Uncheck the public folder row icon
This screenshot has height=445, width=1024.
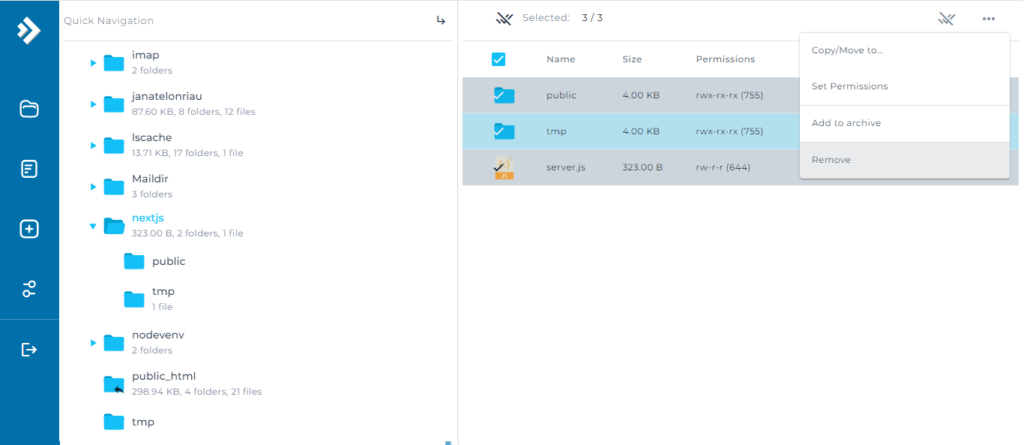click(504, 95)
